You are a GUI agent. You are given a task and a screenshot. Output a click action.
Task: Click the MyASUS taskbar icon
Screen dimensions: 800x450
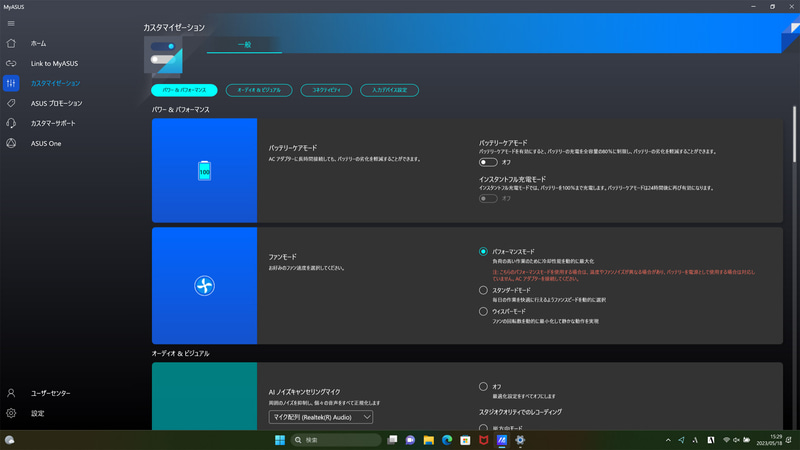pyautogui.click(x=502, y=440)
